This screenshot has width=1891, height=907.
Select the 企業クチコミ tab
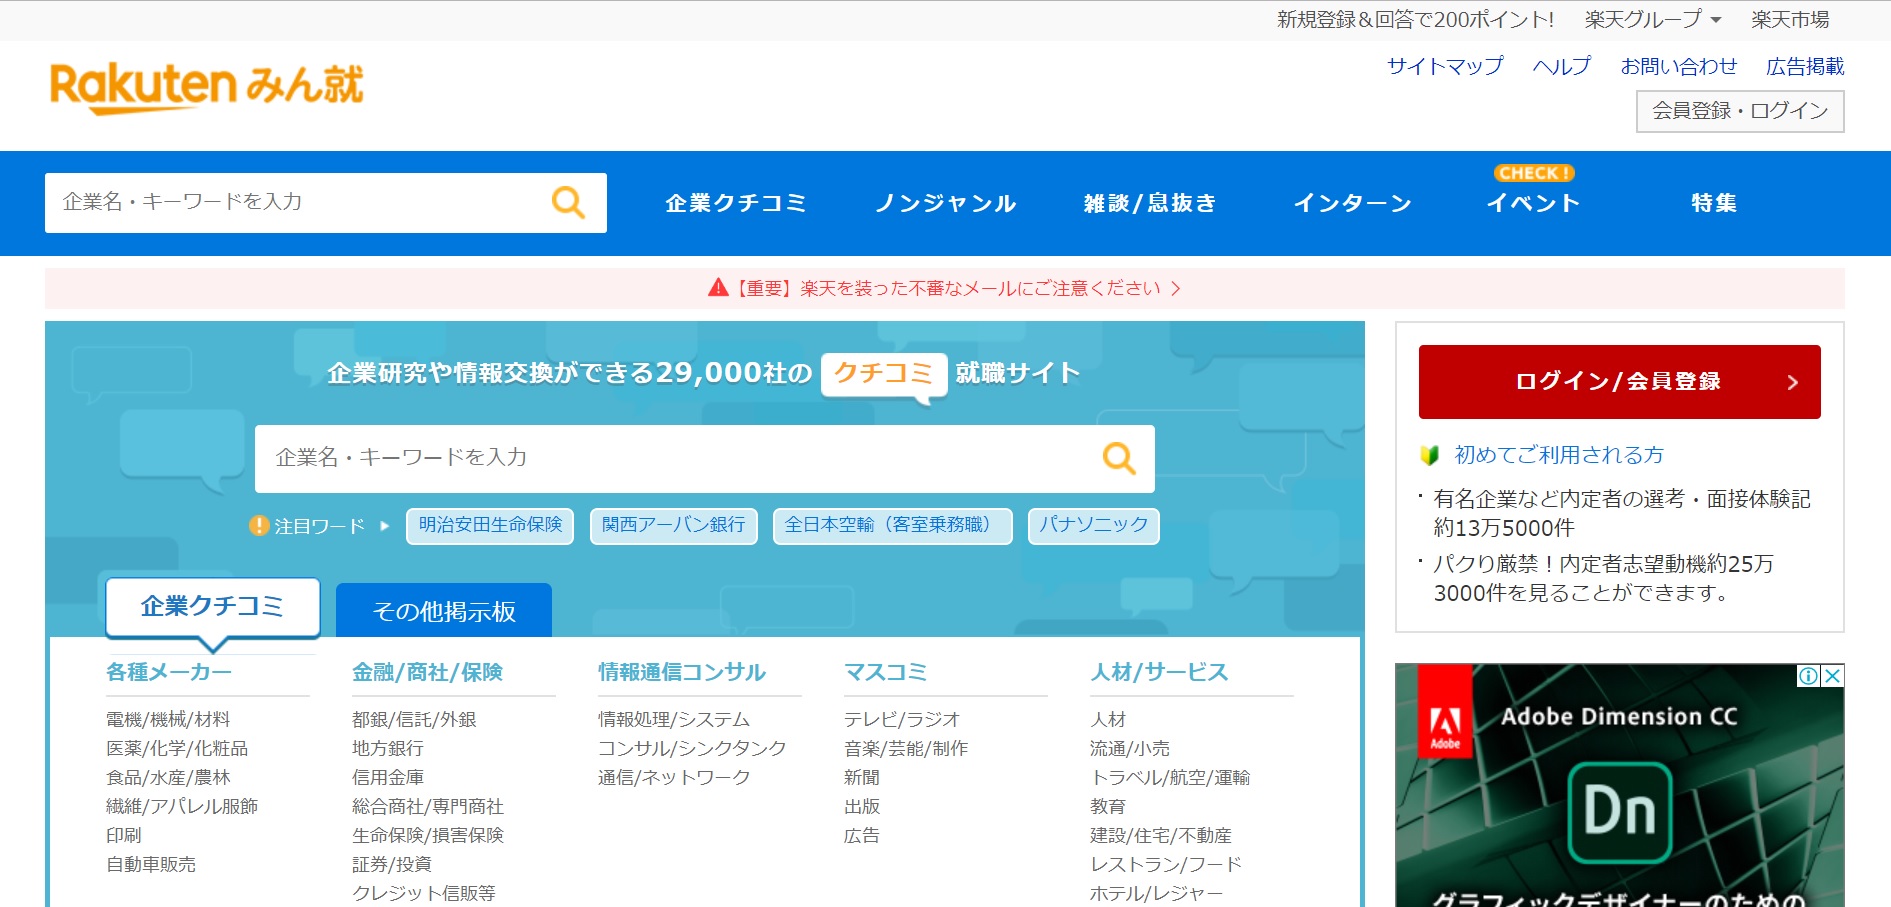[212, 607]
